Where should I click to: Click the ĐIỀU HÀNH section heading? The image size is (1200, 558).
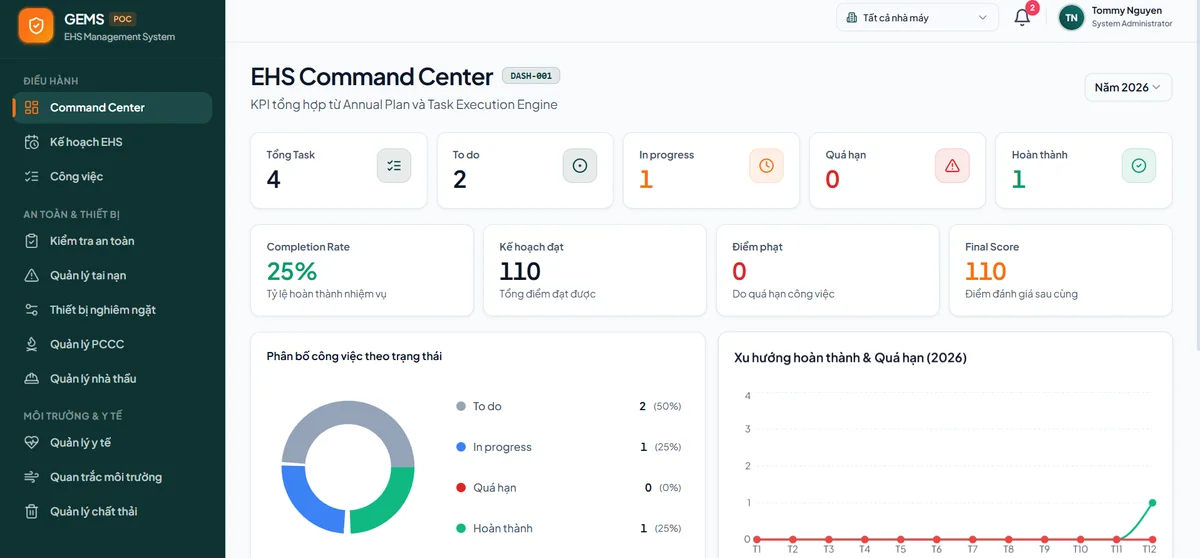tap(51, 81)
